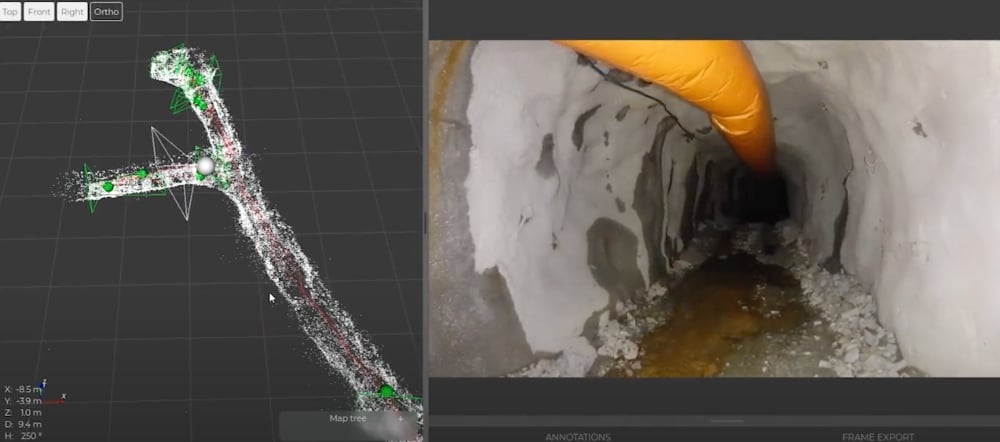Viewport: 1000px width, 442px height.
Task: Click the white sphere at the tunnel junction
Action: tap(206, 165)
